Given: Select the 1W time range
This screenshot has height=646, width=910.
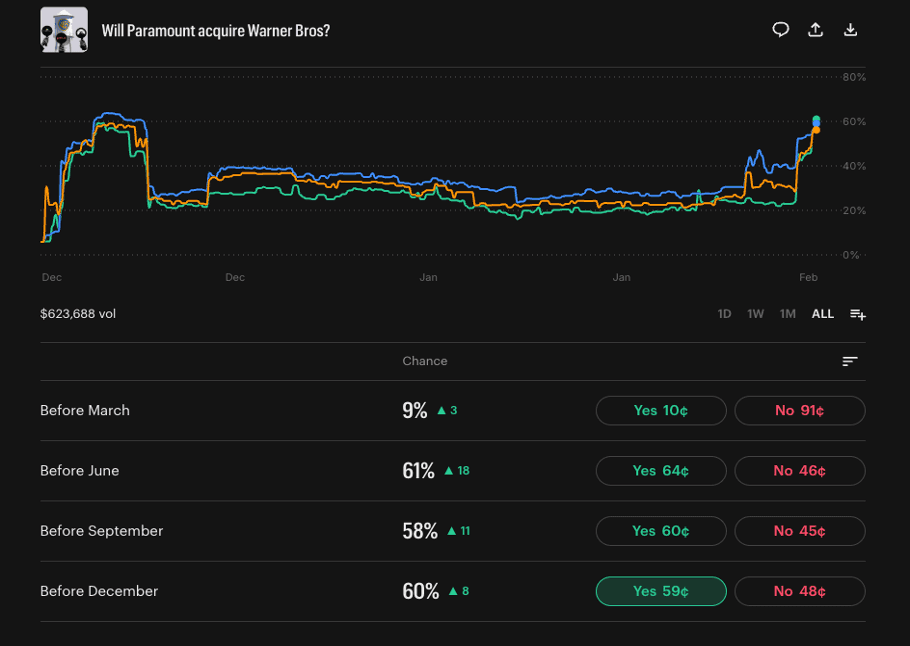Looking at the screenshot, I should point(756,314).
